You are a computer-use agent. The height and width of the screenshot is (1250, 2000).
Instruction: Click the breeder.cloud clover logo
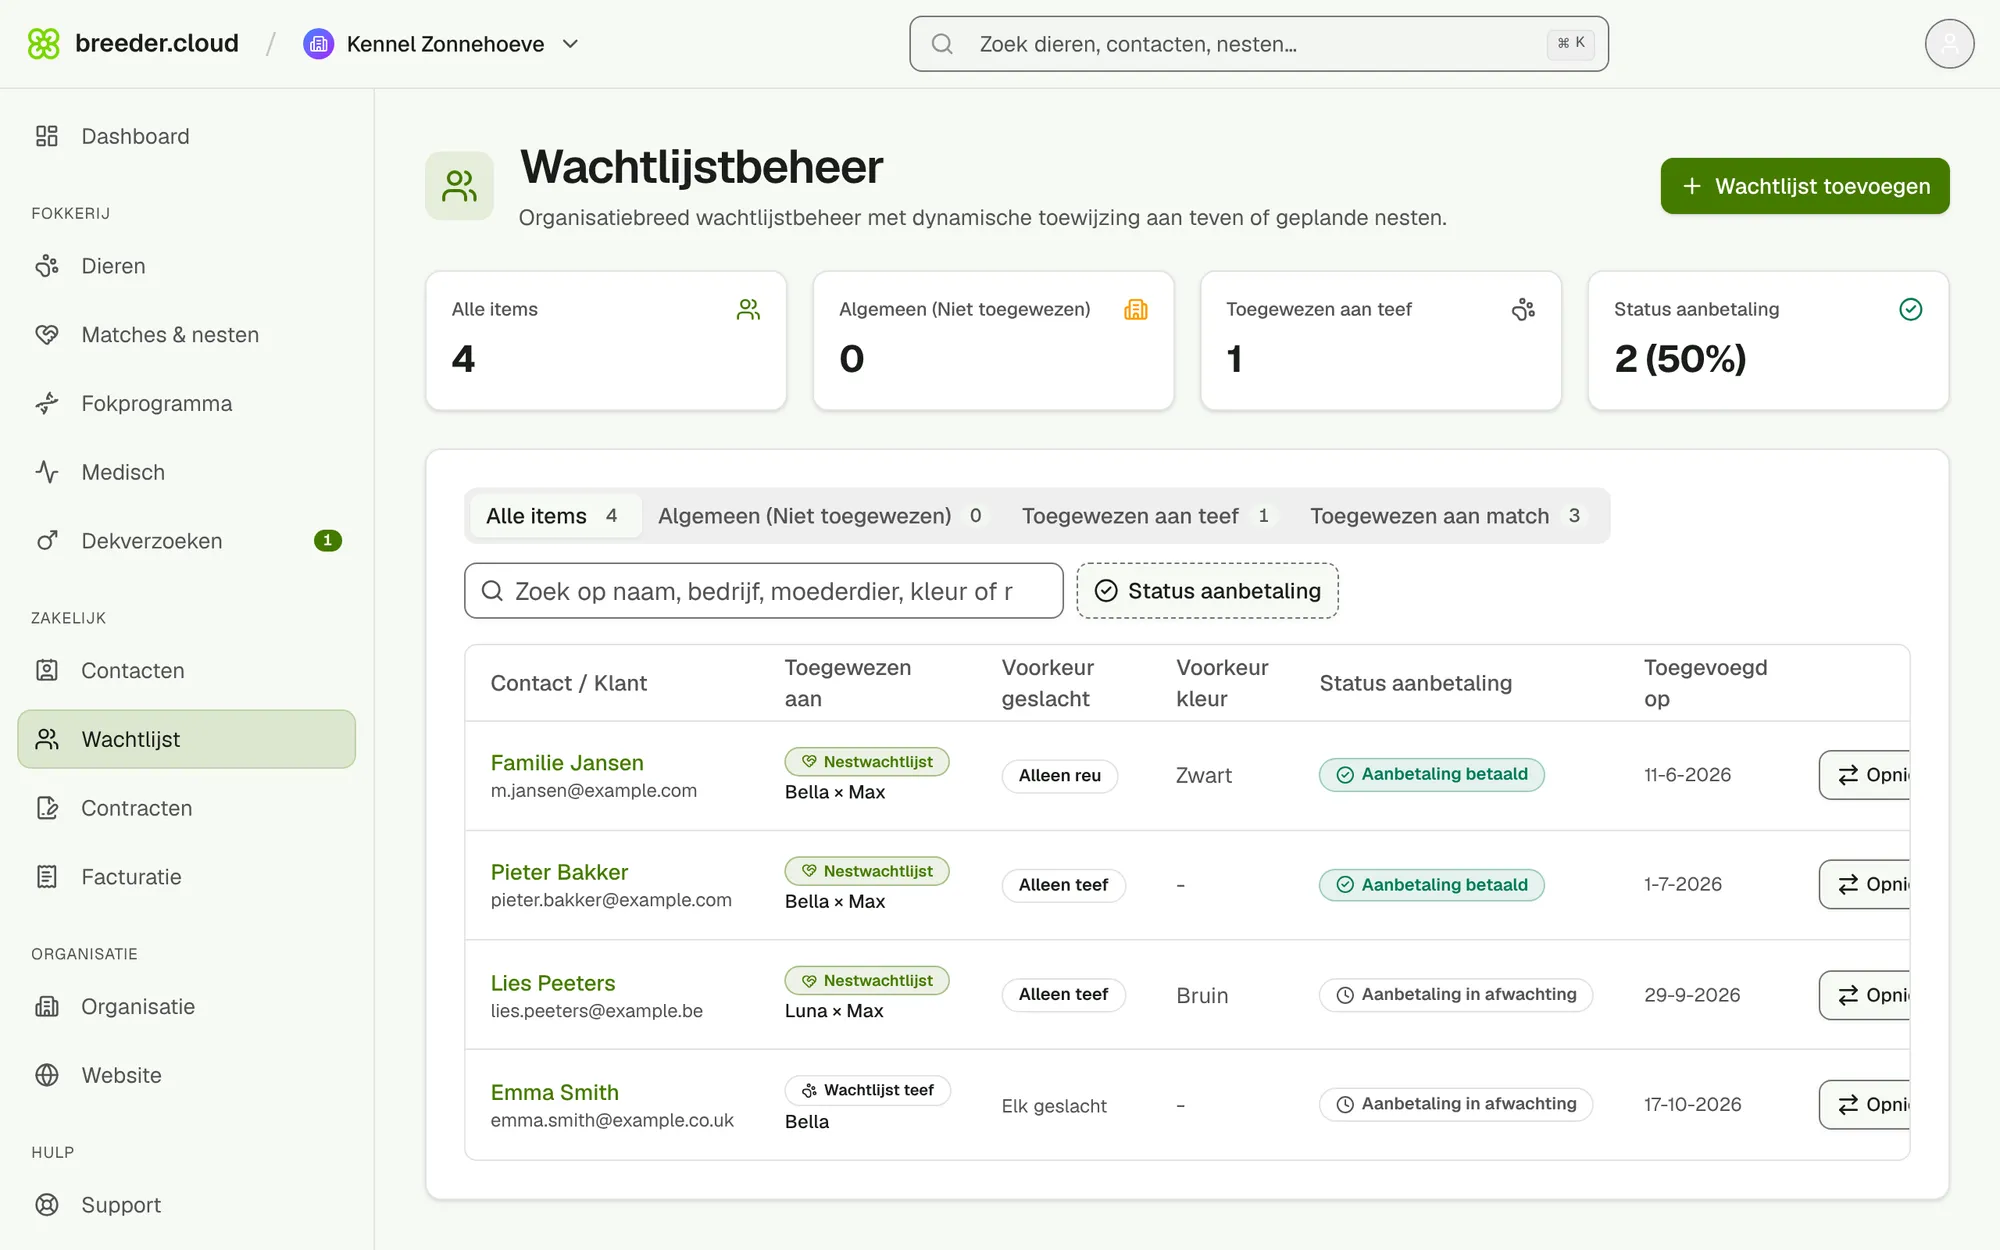click(x=44, y=44)
